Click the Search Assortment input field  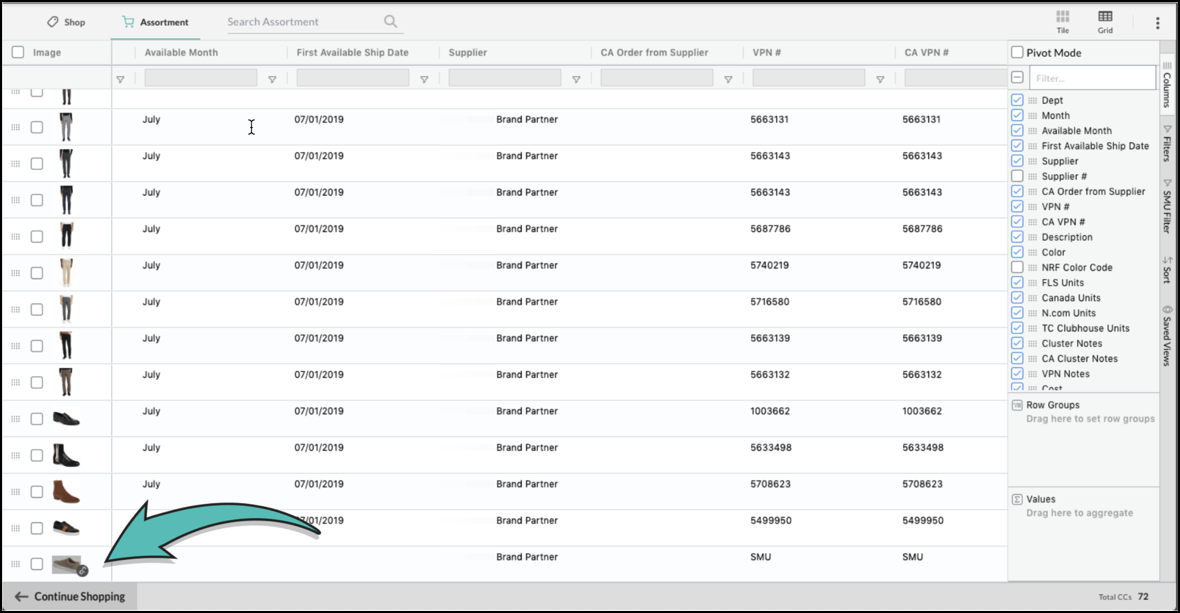[300, 22]
